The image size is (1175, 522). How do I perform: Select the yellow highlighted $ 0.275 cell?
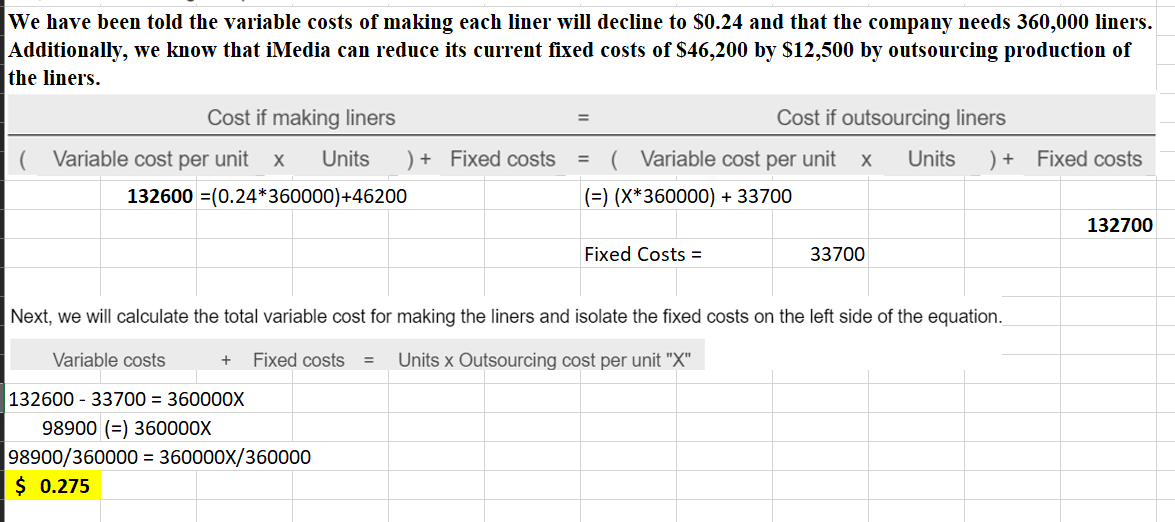point(53,487)
